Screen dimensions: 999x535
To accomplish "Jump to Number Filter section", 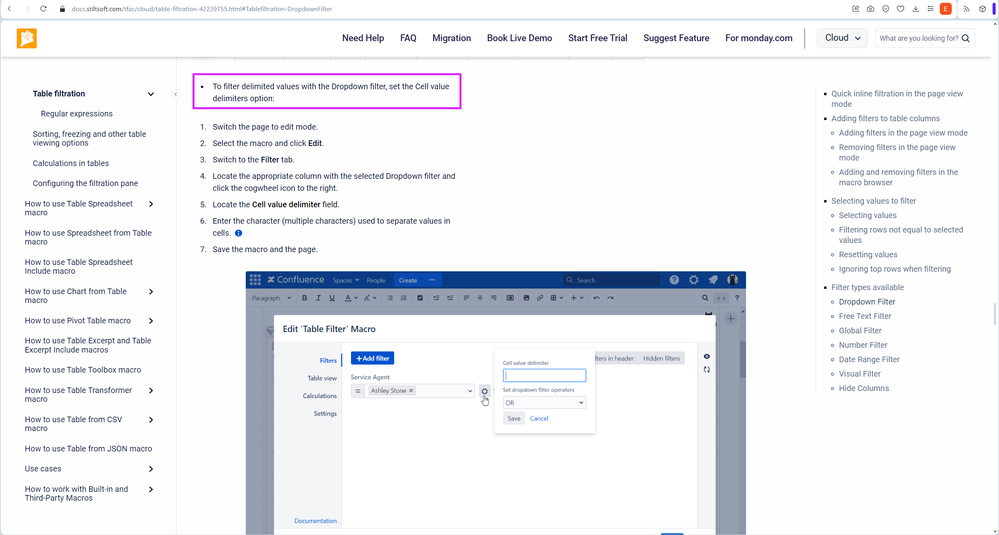I will coord(863,345).
